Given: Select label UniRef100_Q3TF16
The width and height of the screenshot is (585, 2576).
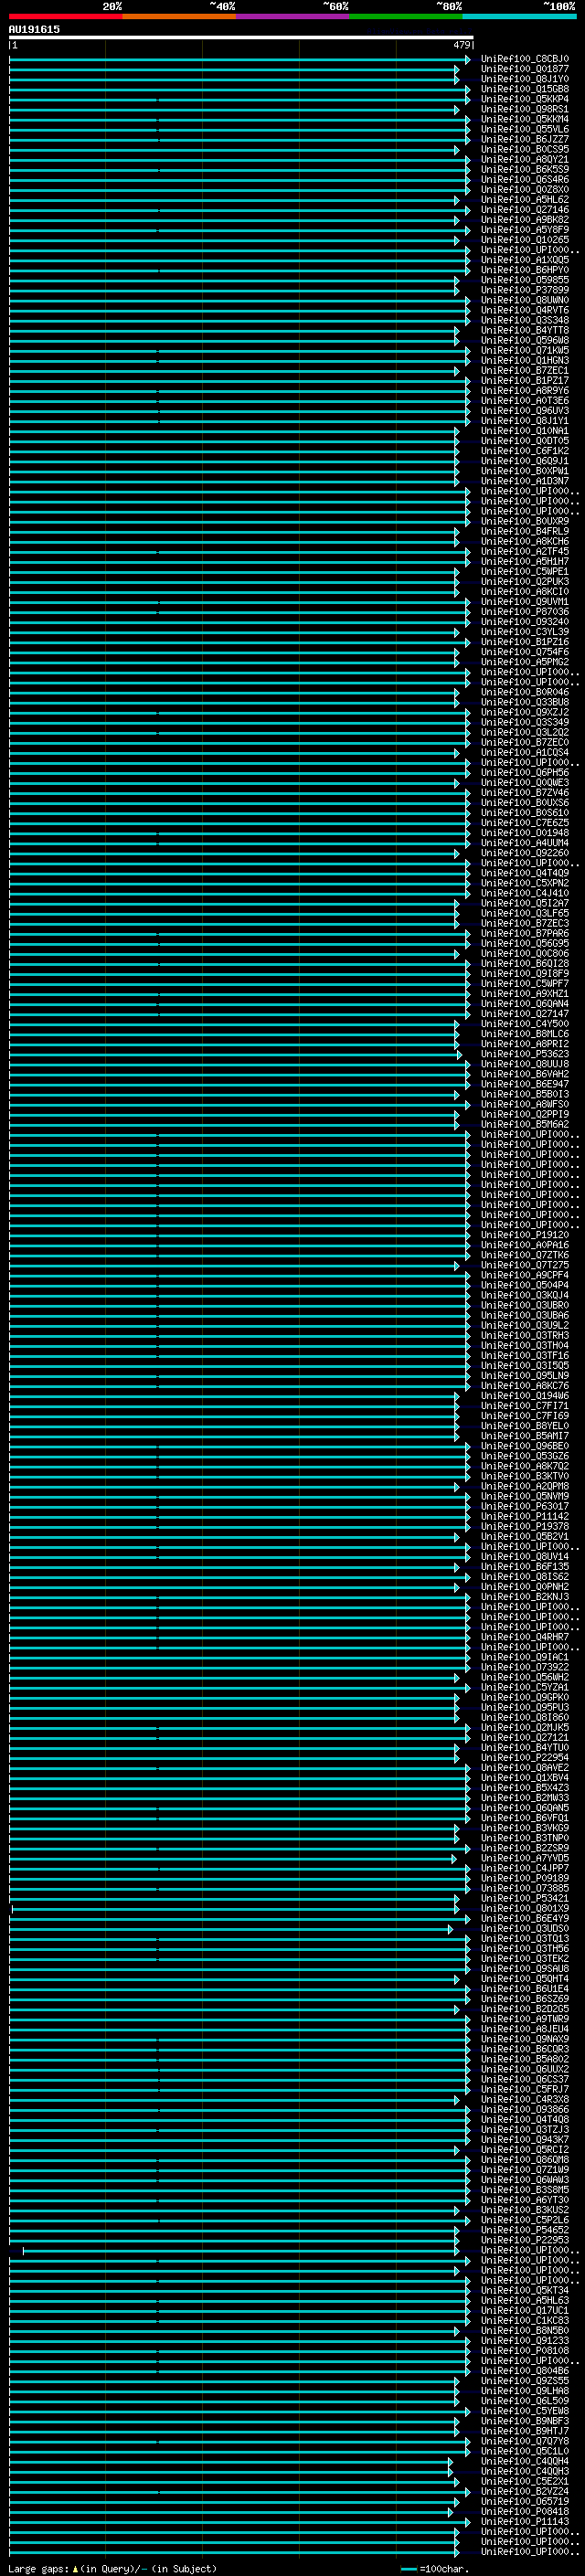Looking at the screenshot, I should [525, 1356].
